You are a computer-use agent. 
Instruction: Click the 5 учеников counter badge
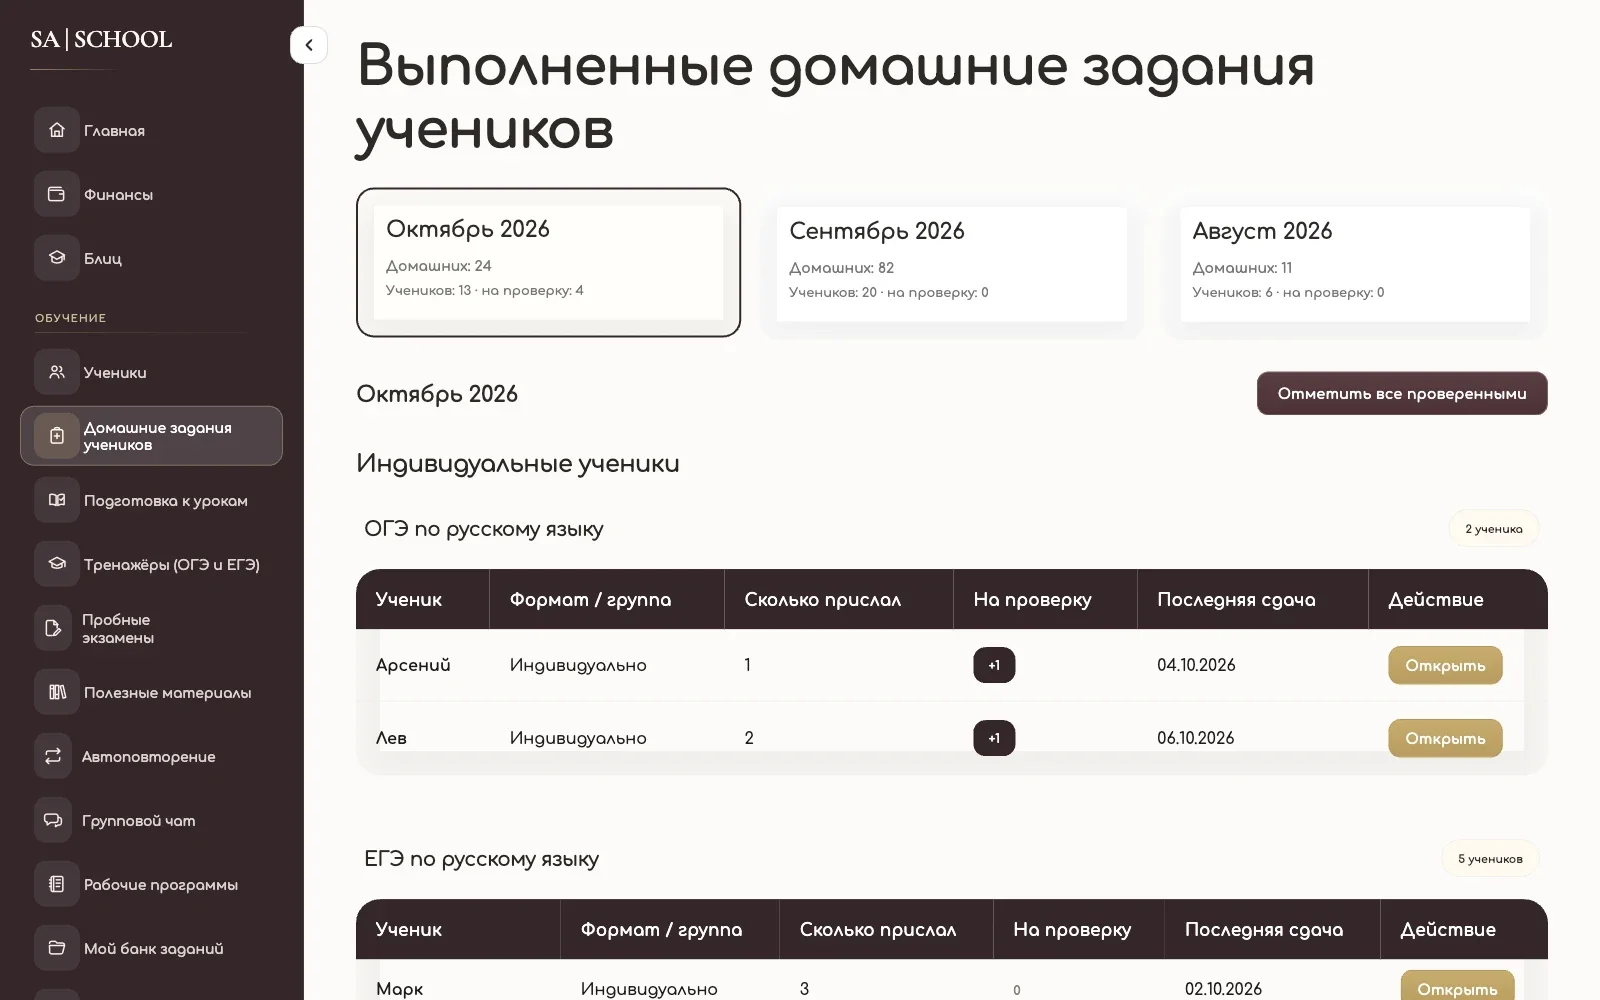point(1490,859)
